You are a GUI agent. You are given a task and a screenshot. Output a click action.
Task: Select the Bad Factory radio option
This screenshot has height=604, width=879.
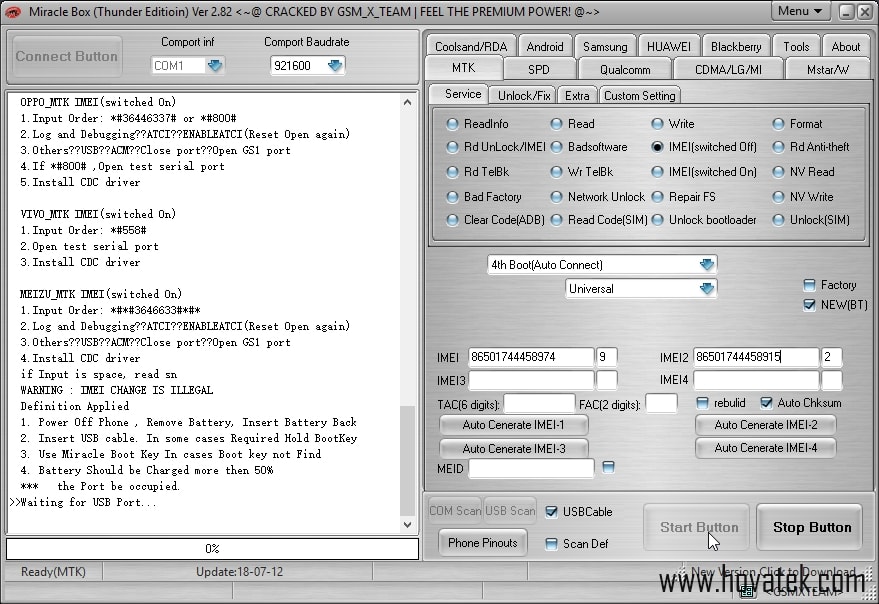pyautogui.click(x=452, y=197)
